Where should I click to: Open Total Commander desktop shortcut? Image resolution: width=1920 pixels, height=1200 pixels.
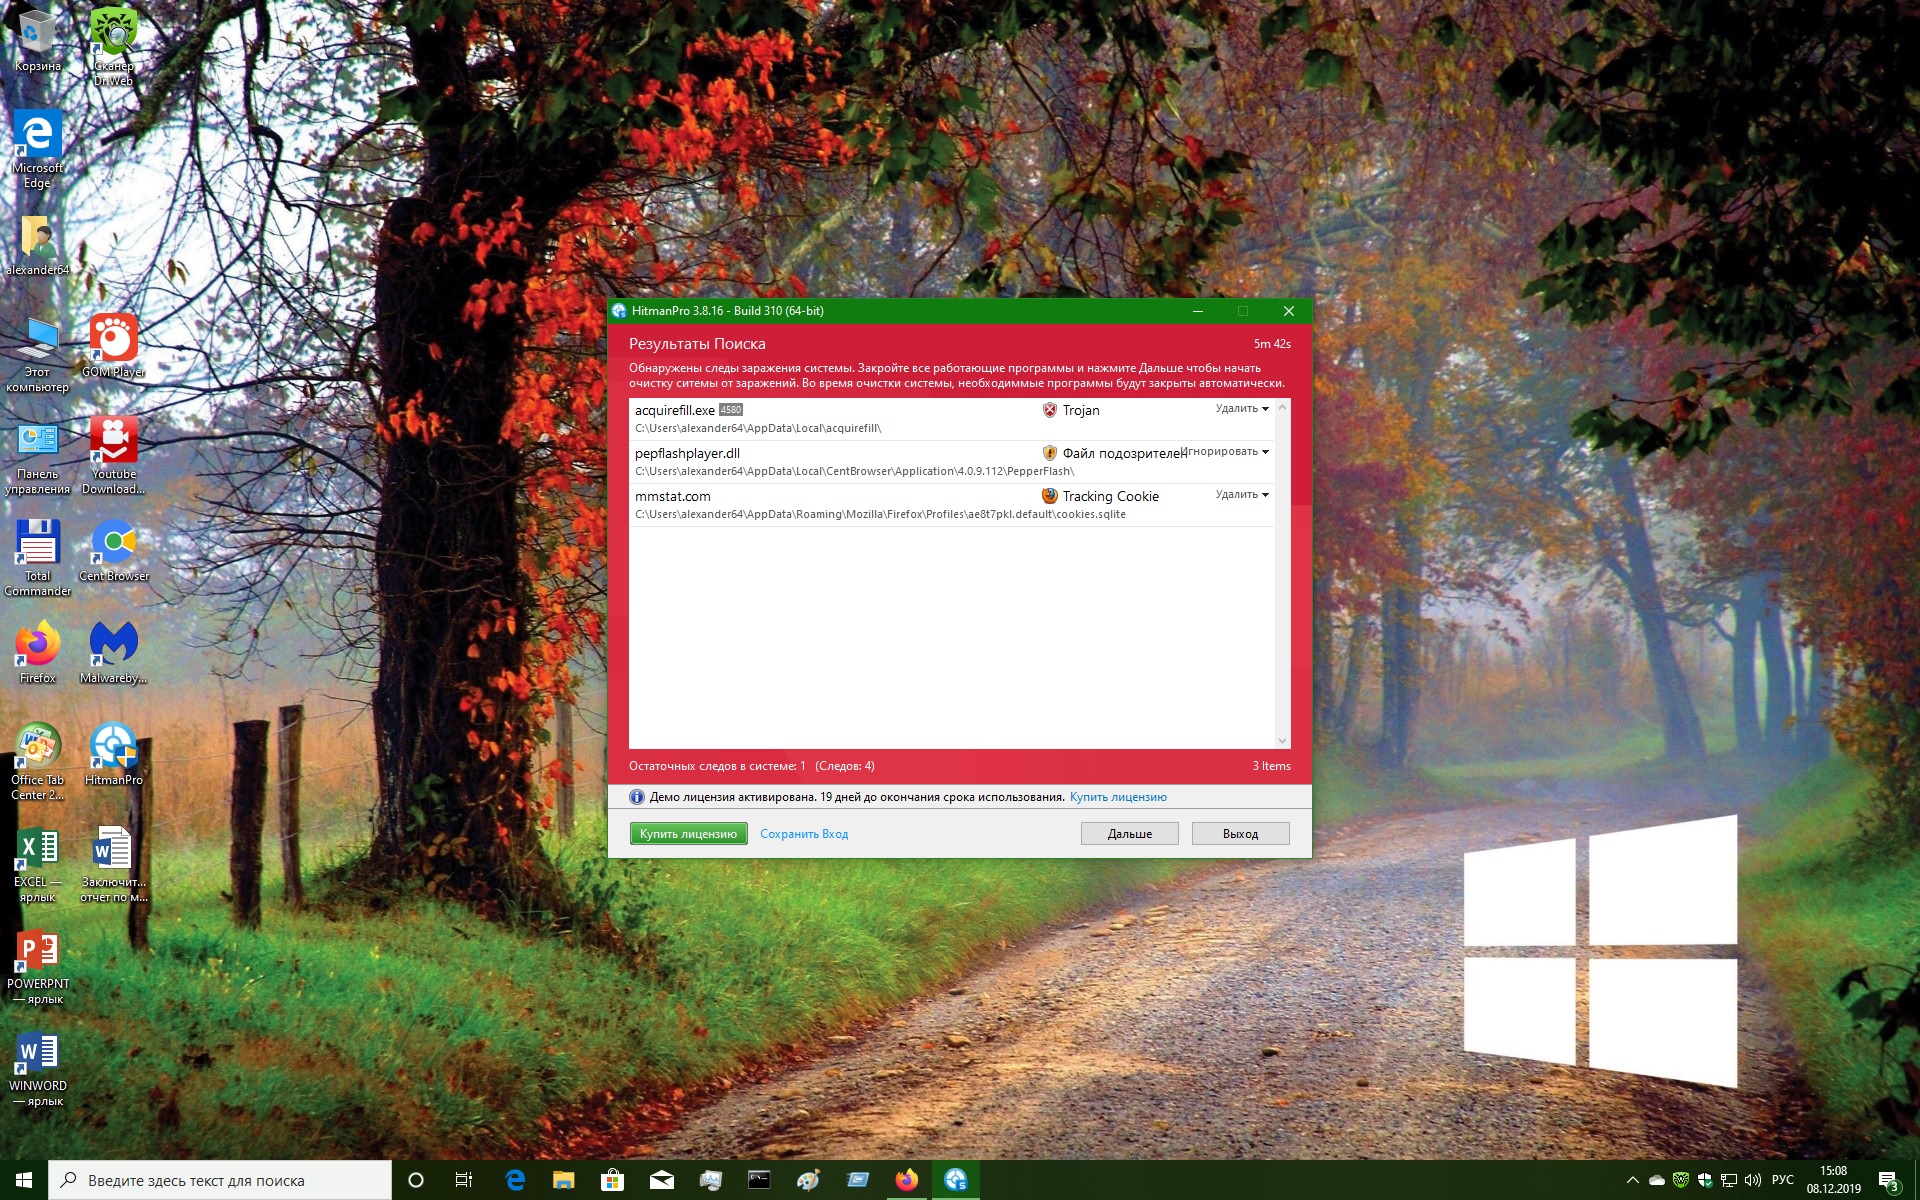point(37,543)
